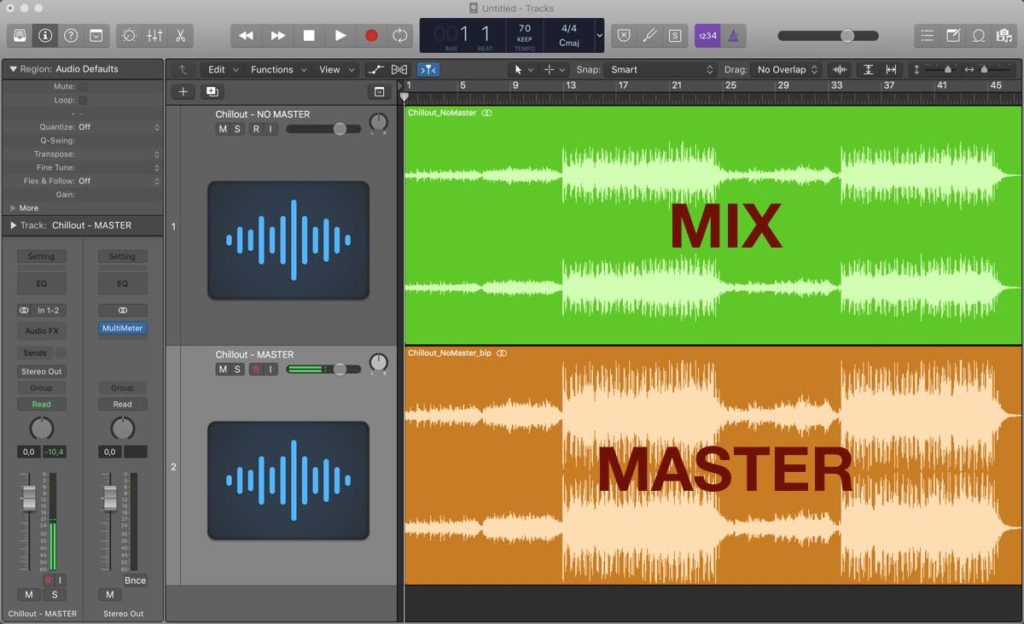The image size is (1024, 624).
Task: Show the Toolbar icon
Action: point(96,36)
